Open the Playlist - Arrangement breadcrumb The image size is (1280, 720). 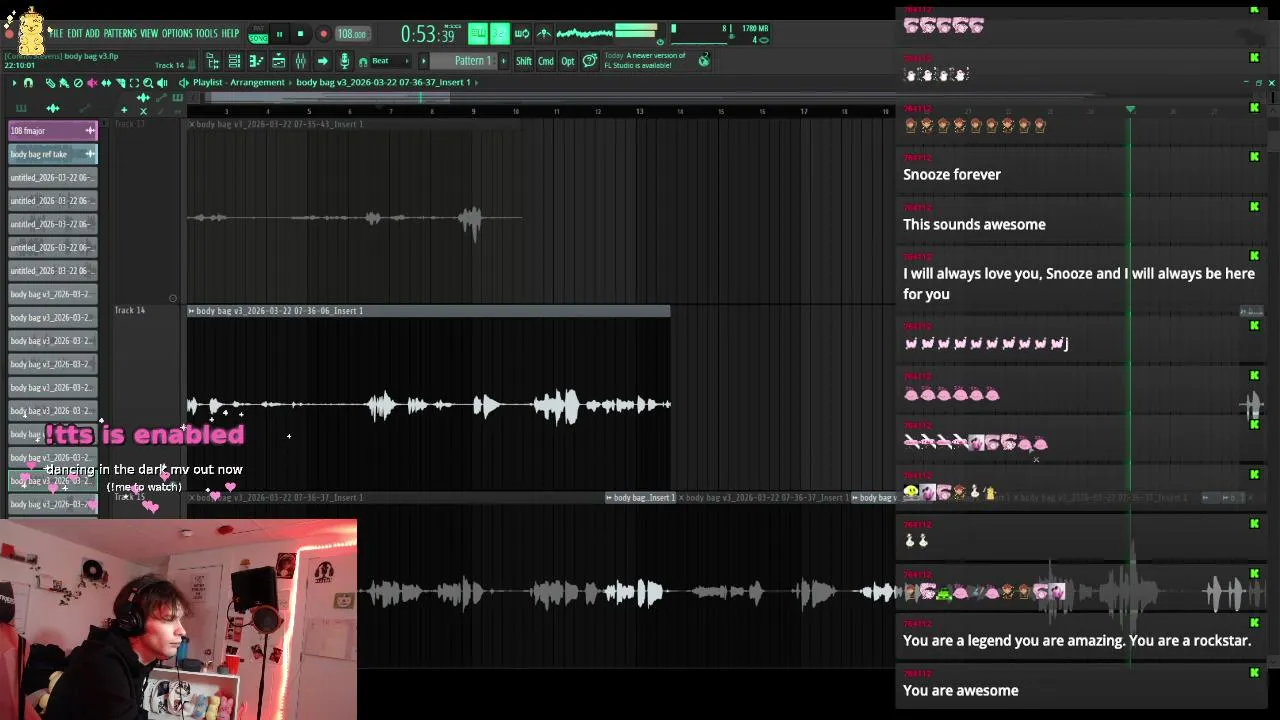(239, 82)
